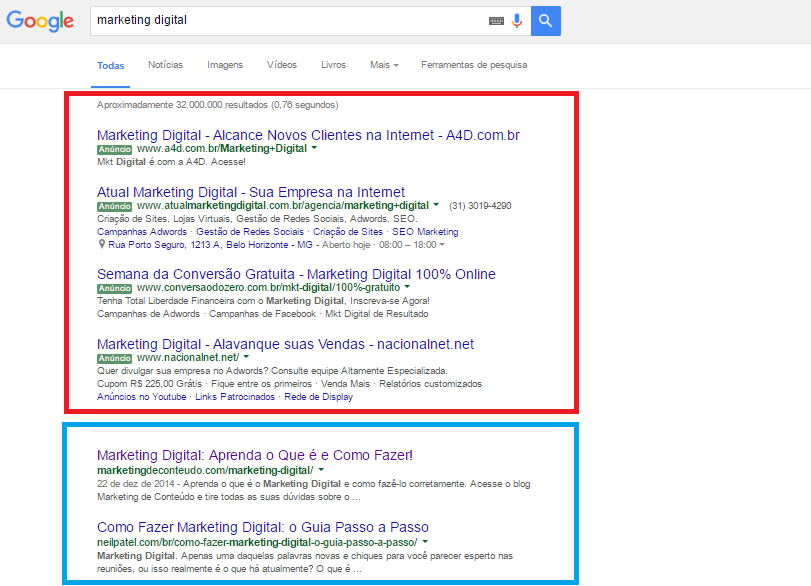This screenshot has height=586, width=811.
Task: Click the Anúncio badge of a4d.com.br
Action: [115, 149]
